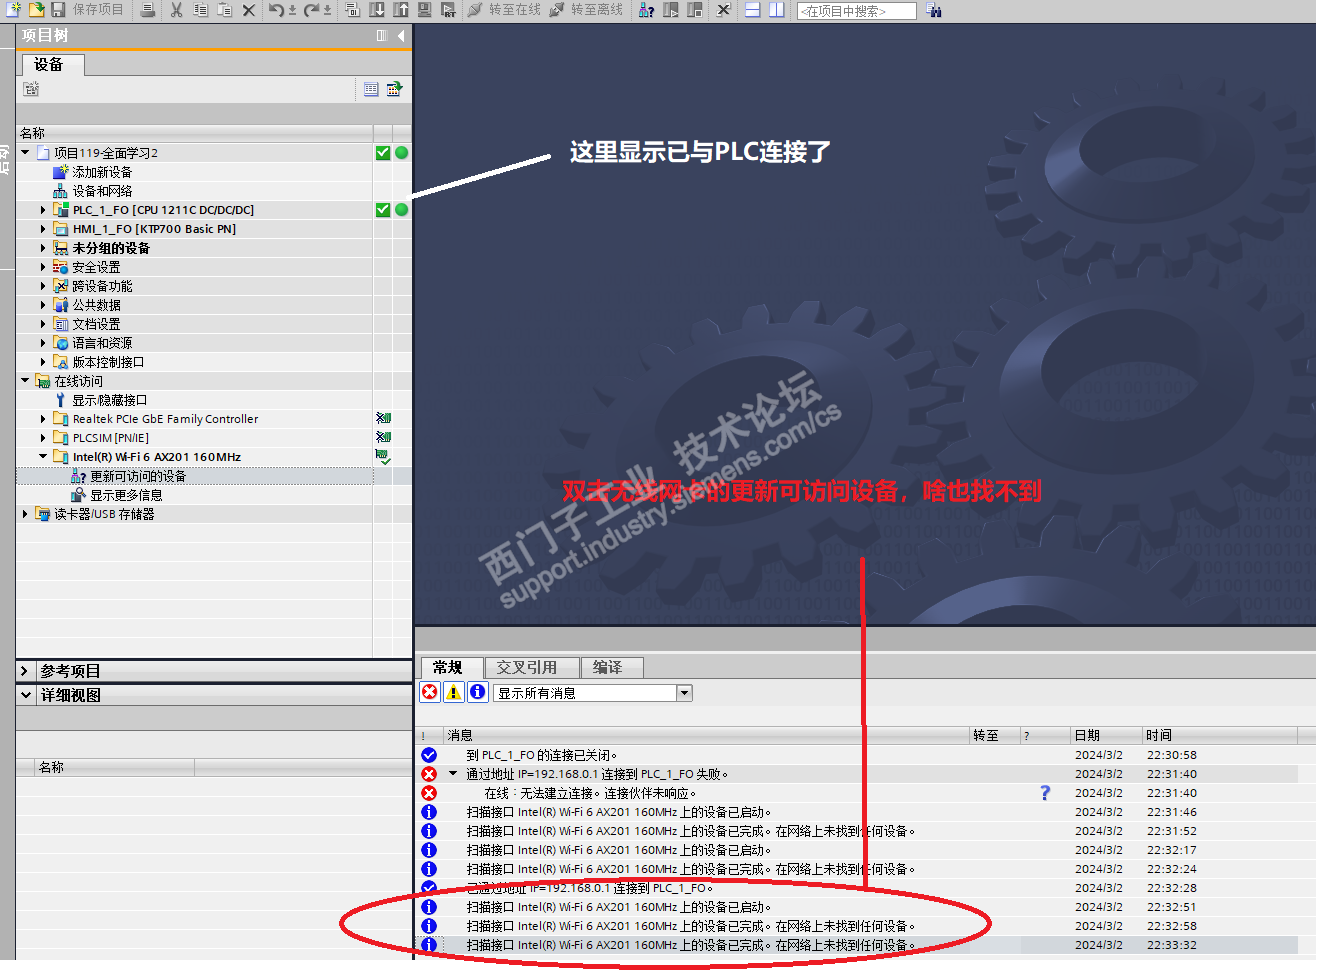Click the Start simulation icon

[424, 10]
